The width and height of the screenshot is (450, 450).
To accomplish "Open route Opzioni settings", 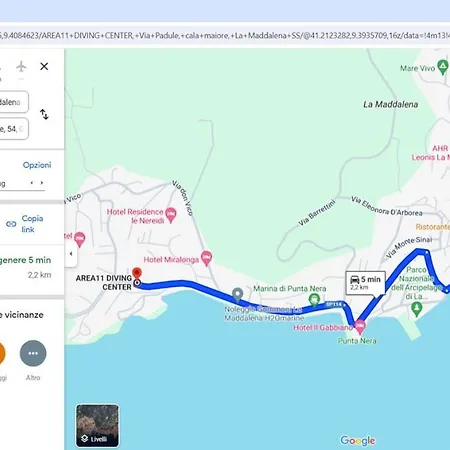I will click(37, 165).
